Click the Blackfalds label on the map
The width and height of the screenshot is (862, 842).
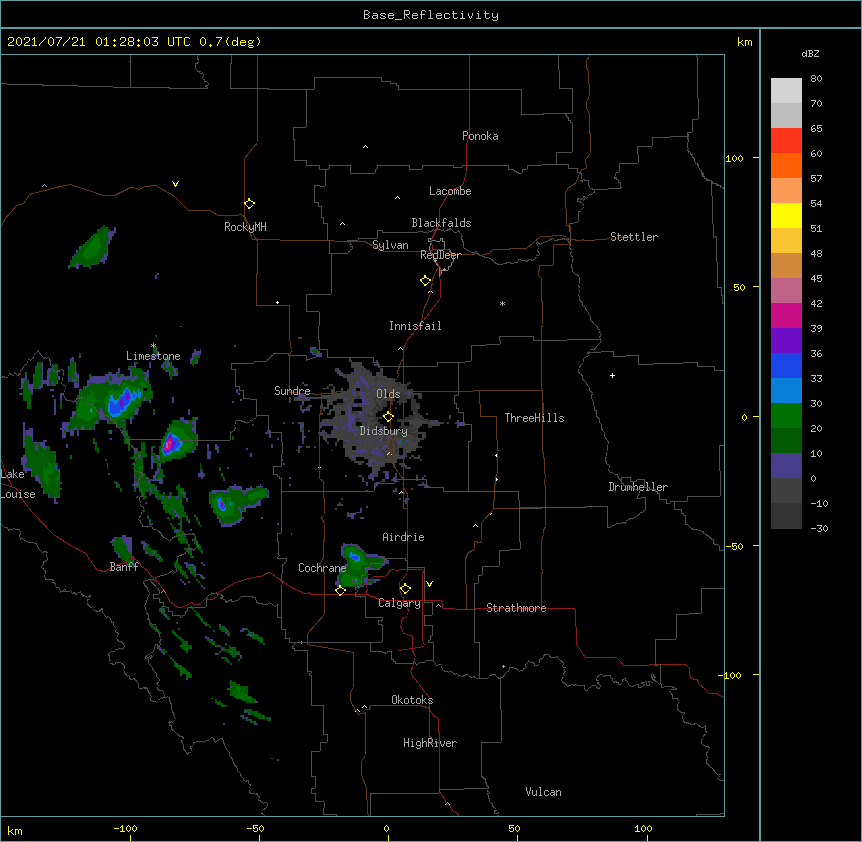click(441, 223)
